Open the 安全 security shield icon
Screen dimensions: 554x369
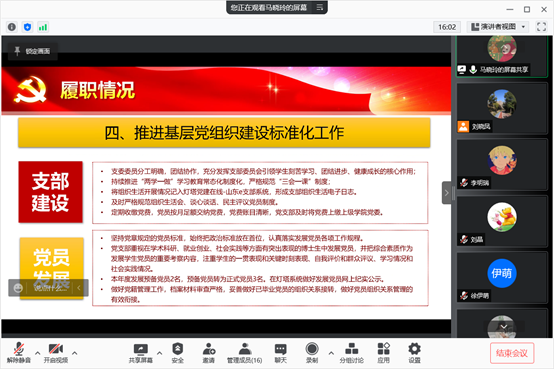pyautogui.click(x=177, y=353)
